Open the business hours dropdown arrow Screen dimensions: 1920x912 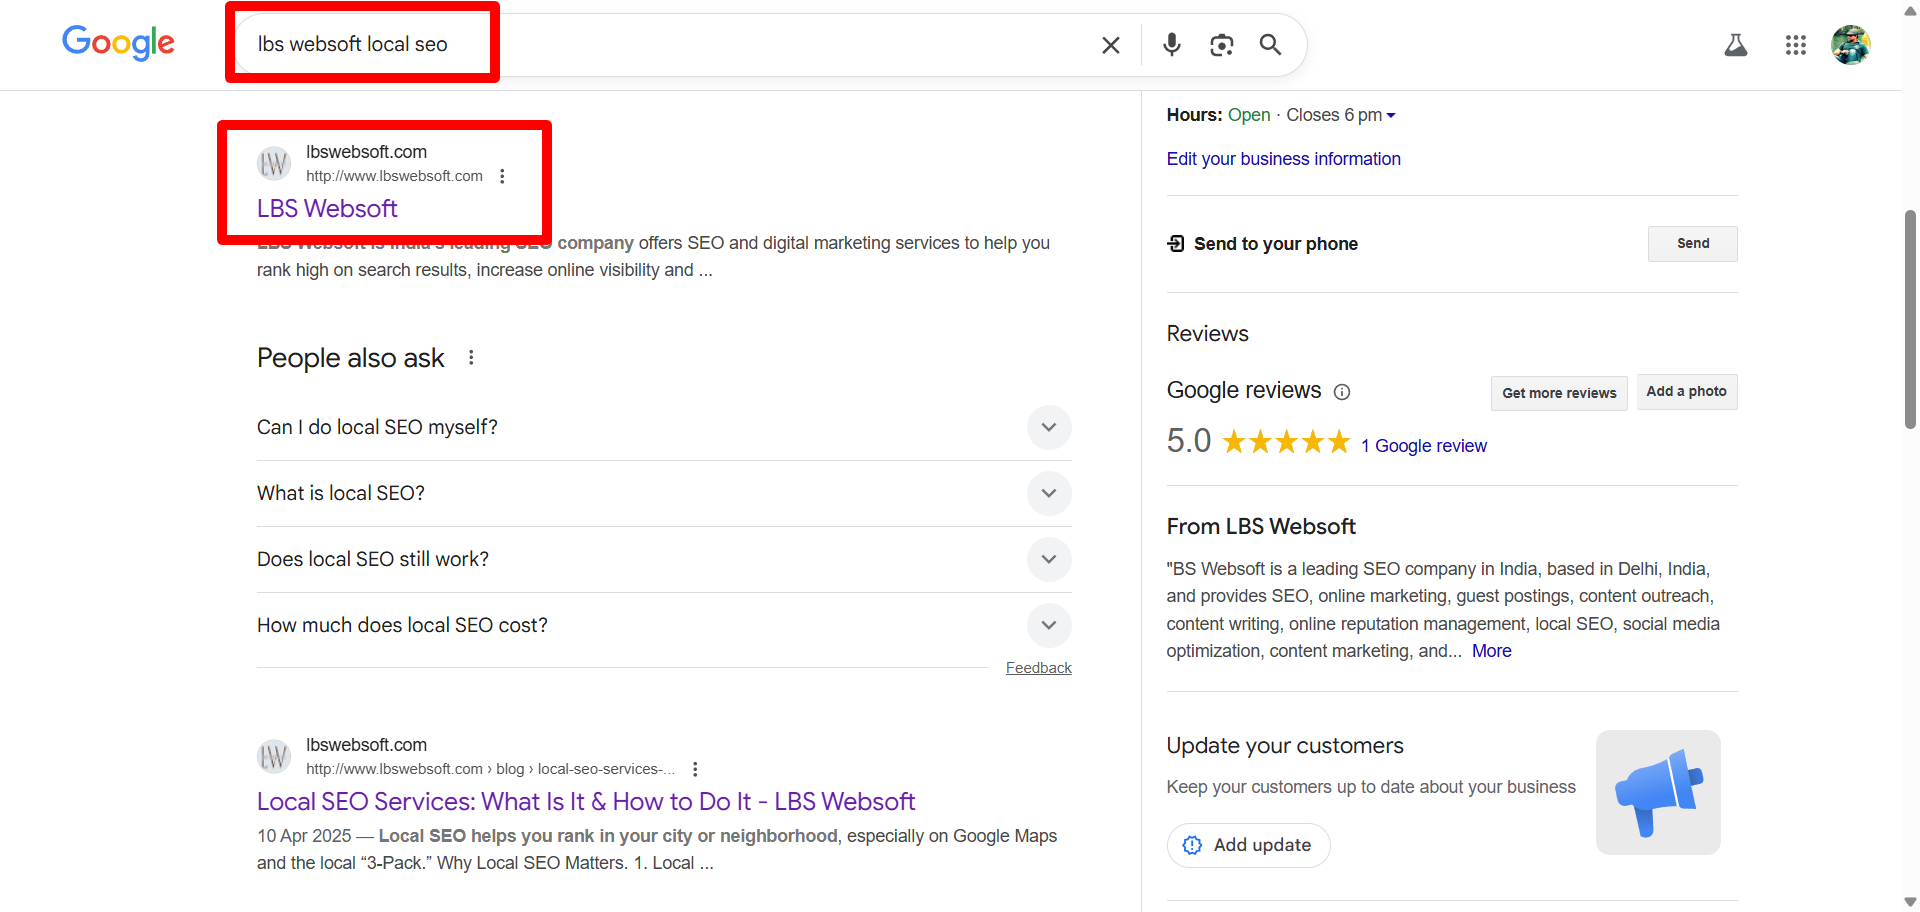(1391, 116)
